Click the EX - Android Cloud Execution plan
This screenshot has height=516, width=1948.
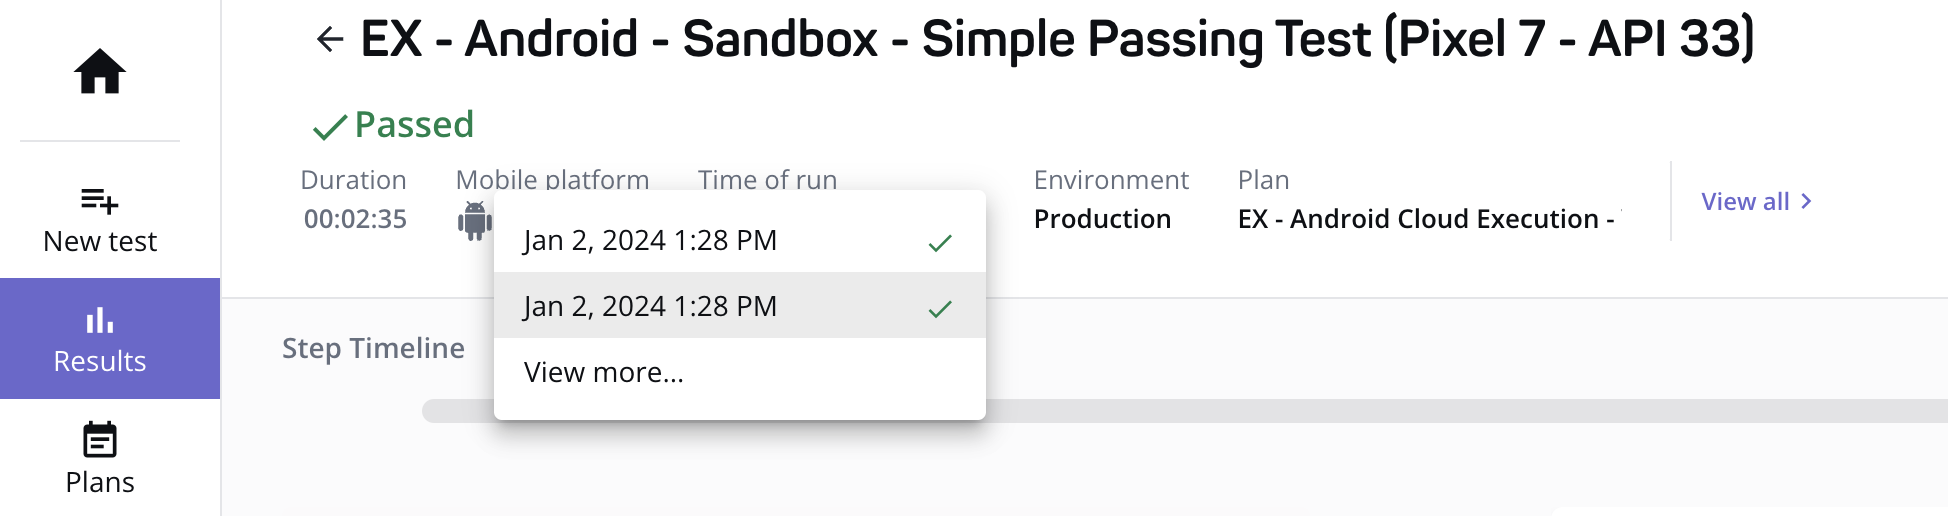click(x=1427, y=219)
